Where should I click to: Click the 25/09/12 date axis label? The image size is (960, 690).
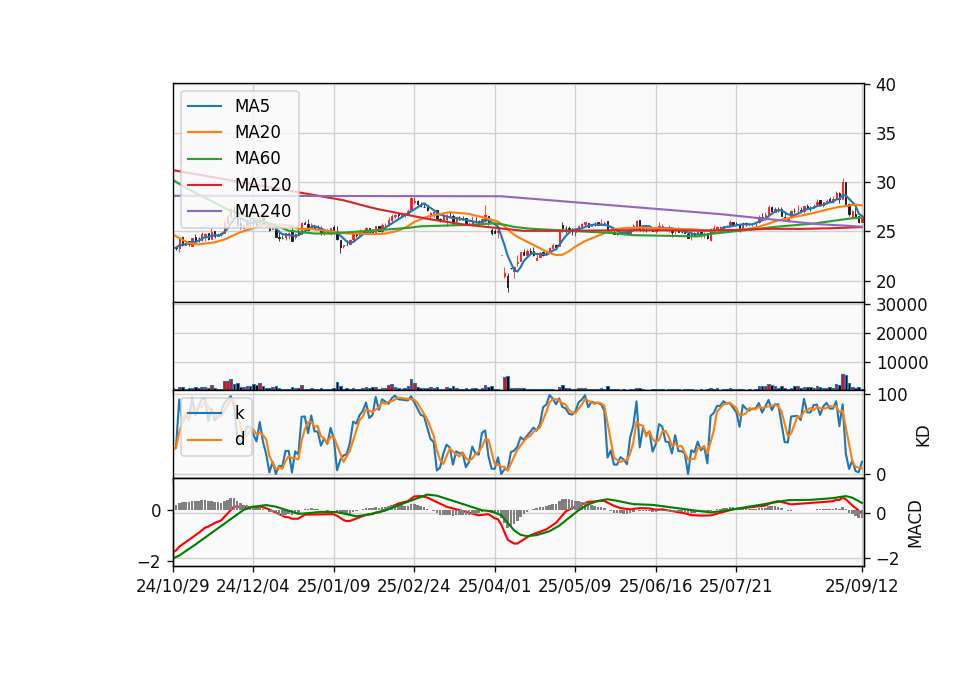coord(862,586)
